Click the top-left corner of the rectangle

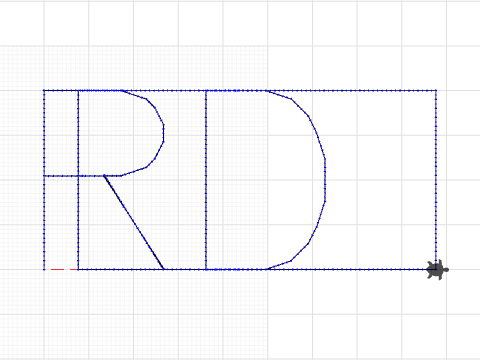(44, 90)
